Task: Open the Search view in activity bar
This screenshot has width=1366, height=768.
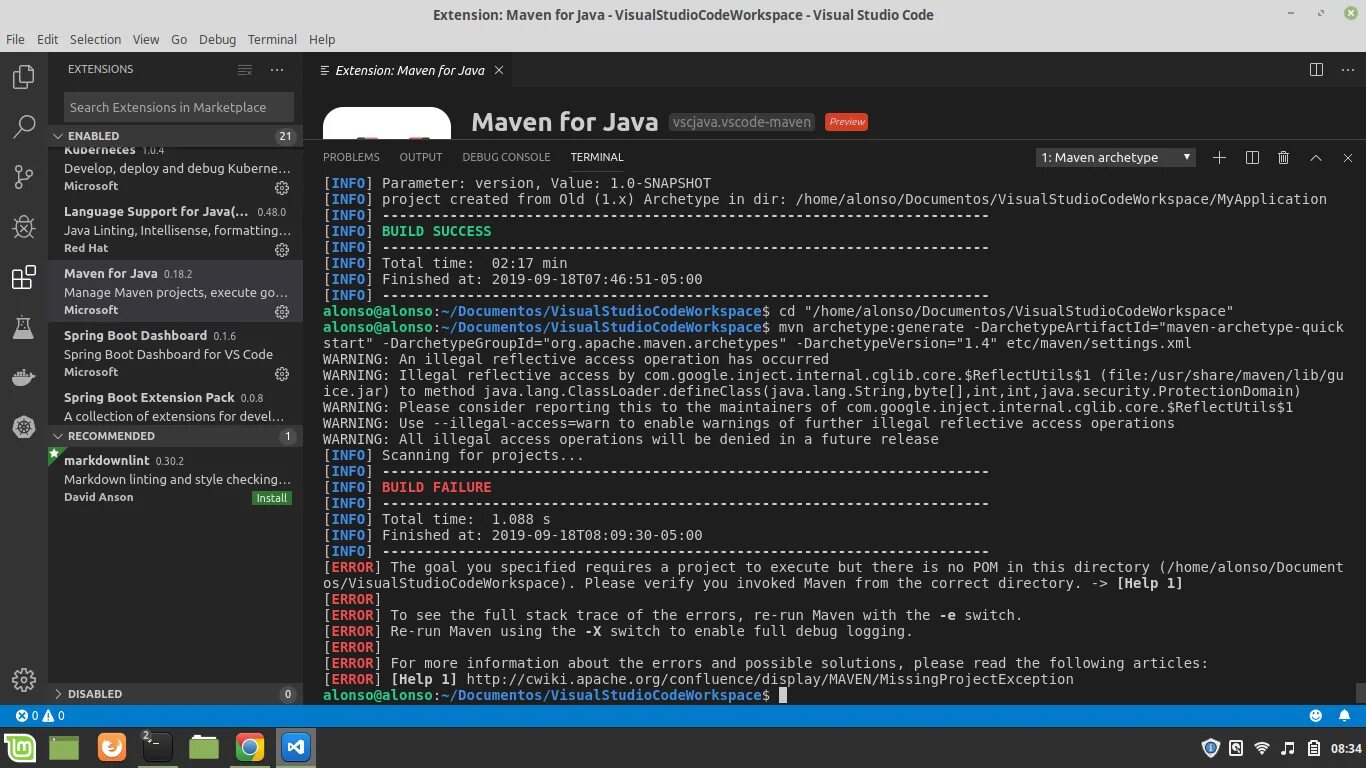Action: point(23,127)
